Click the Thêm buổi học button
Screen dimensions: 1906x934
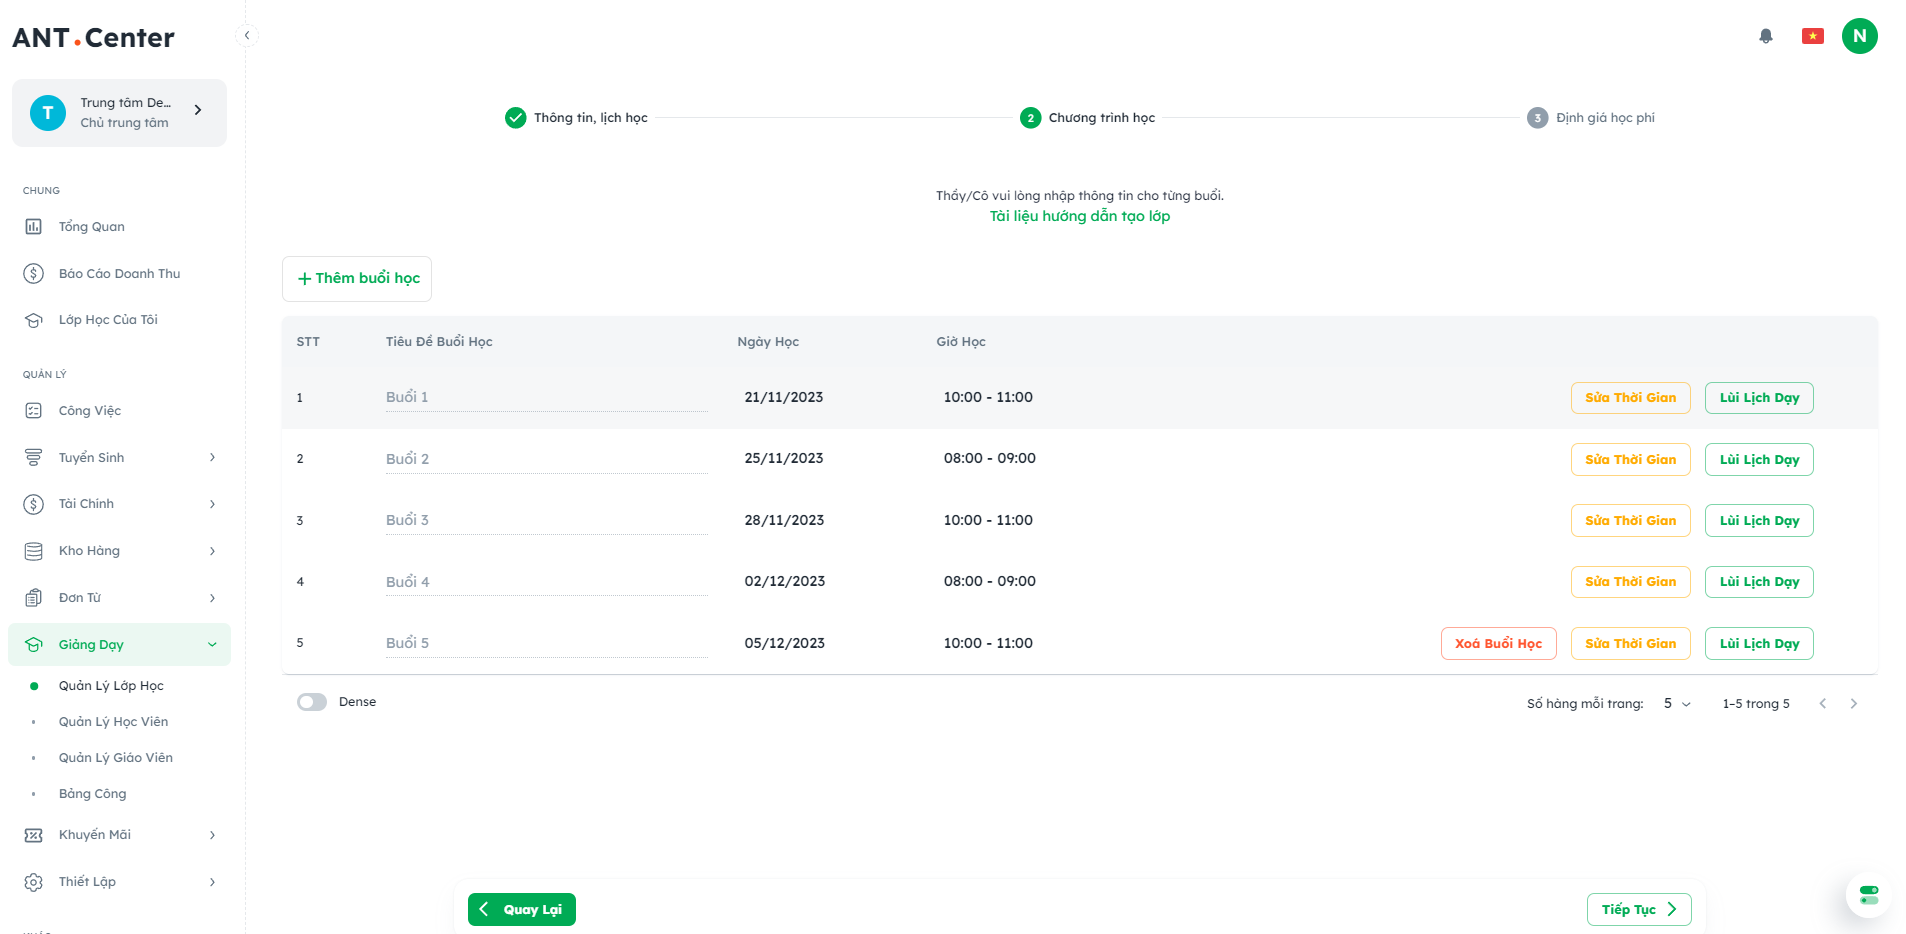click(x=357, y=279)
